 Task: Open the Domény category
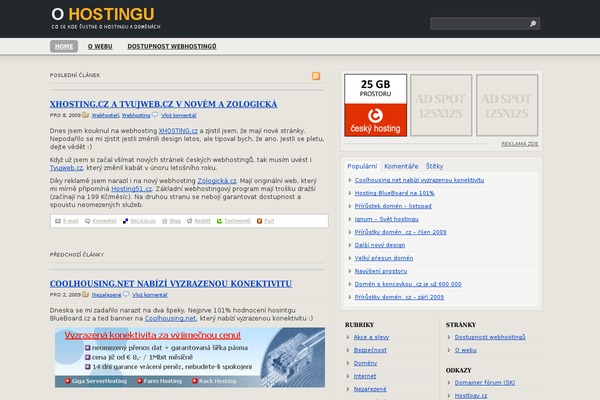pyautogui.click(x=365, y=363)
